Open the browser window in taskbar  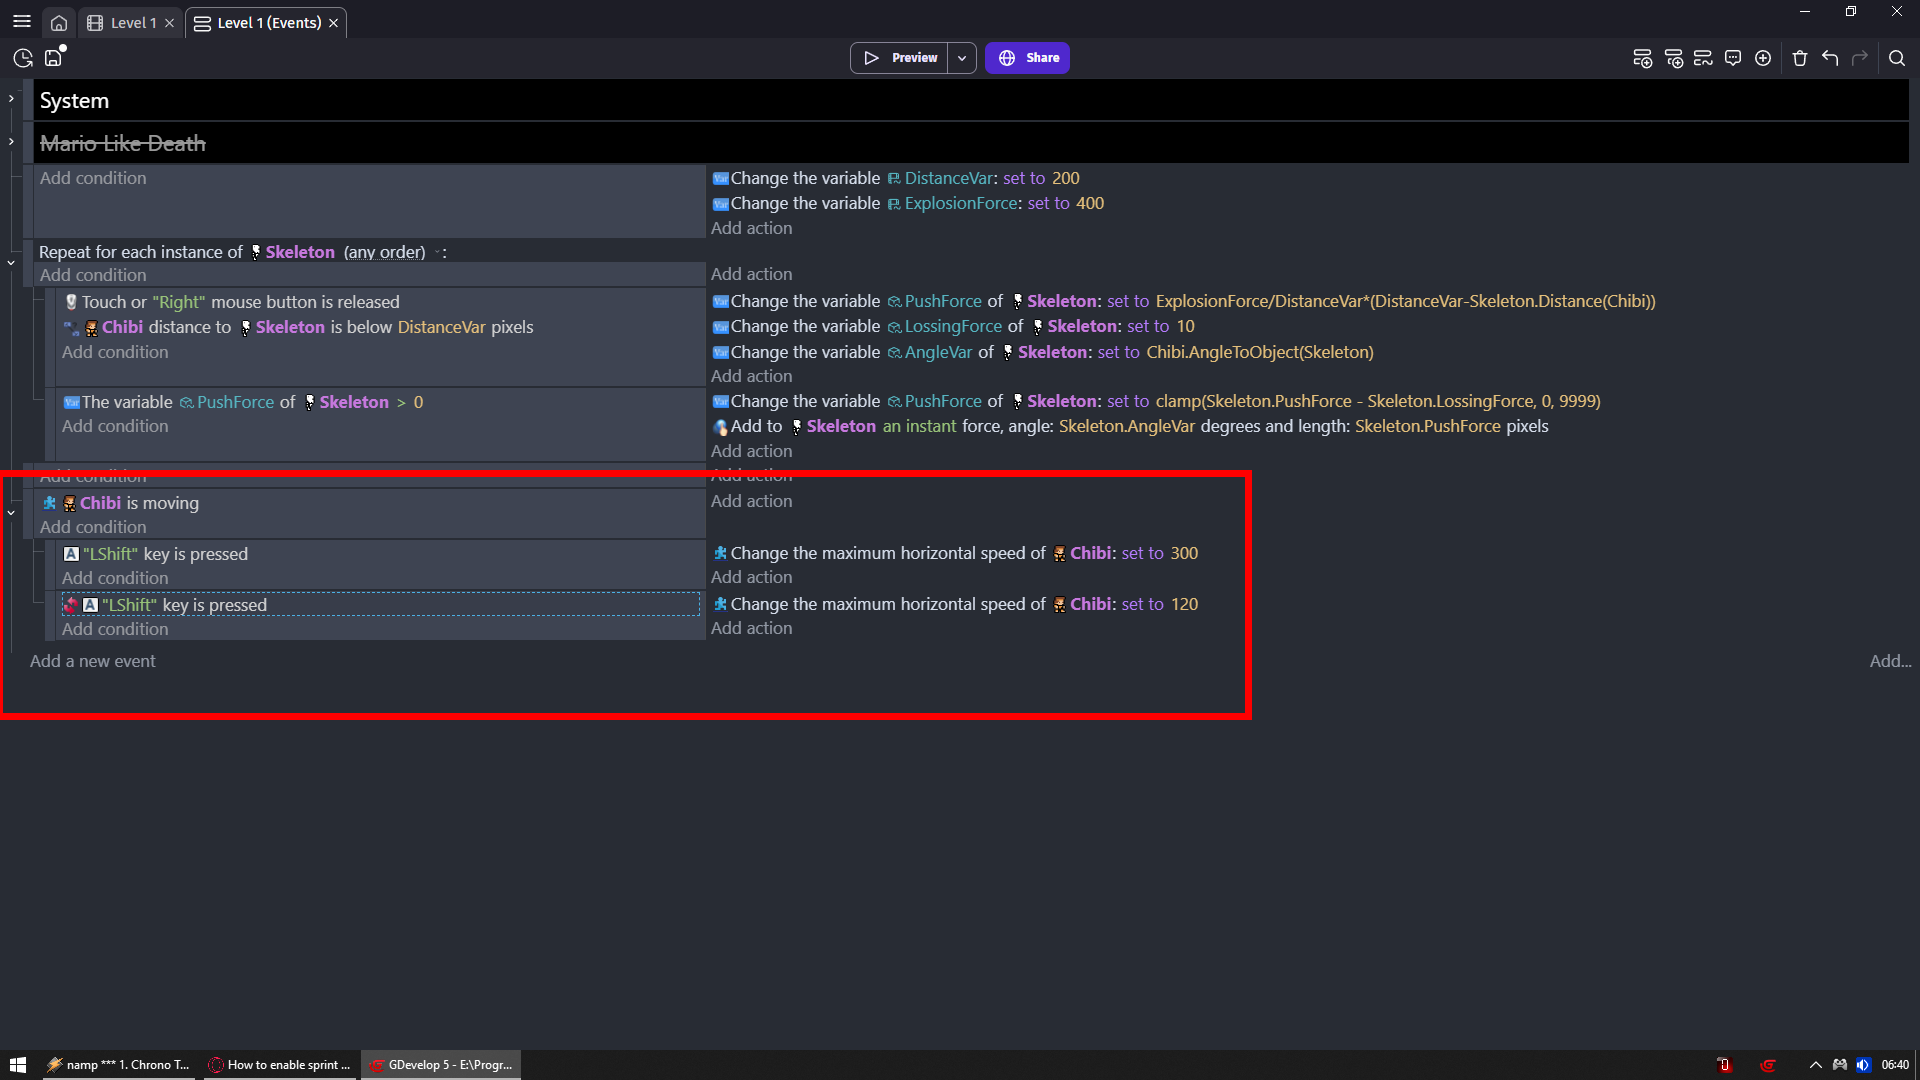281,1065
